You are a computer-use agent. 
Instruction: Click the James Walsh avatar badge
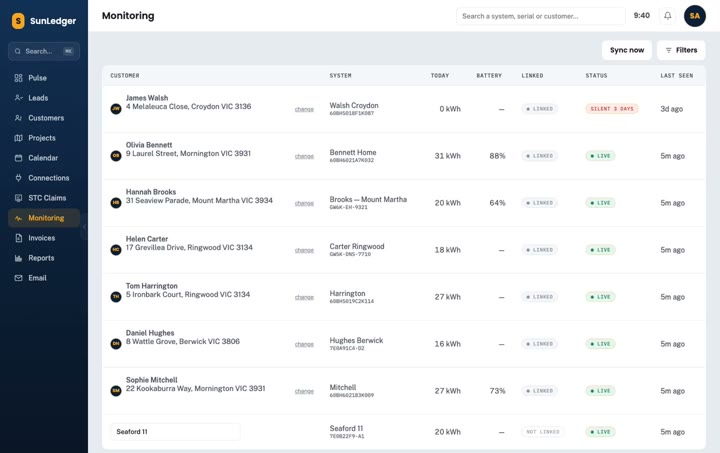(116, 109)
